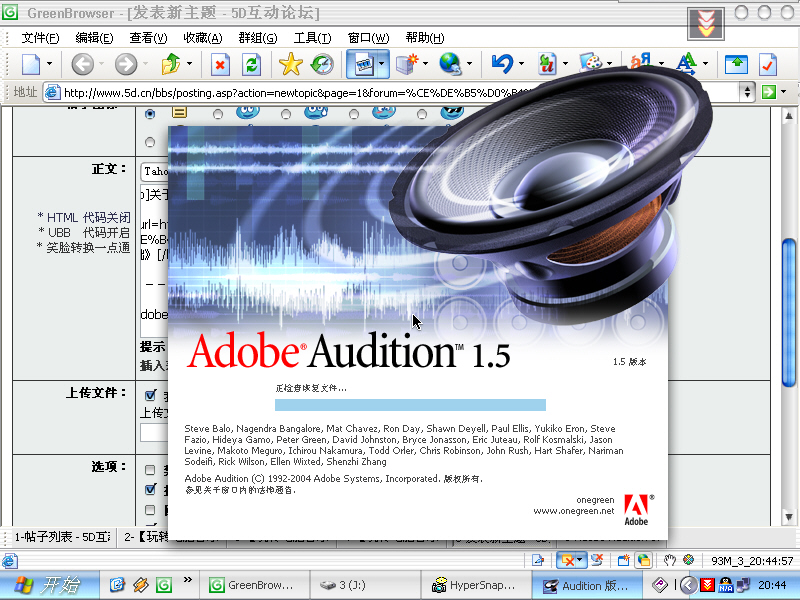
Task: Switch to Audition taskbar button
Action: point(587,585)
